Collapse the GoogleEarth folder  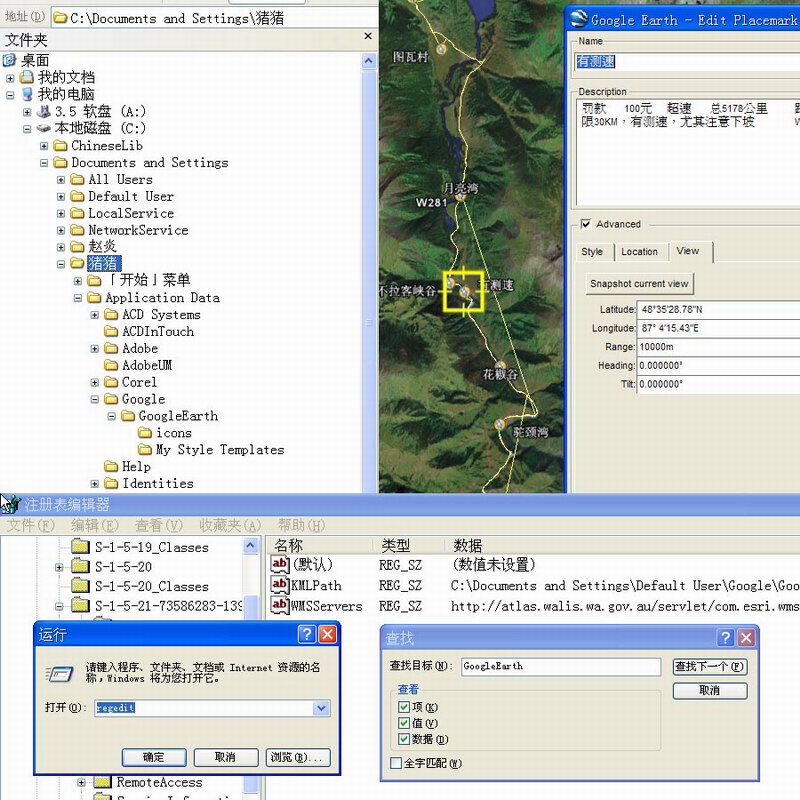pos(111,416)
